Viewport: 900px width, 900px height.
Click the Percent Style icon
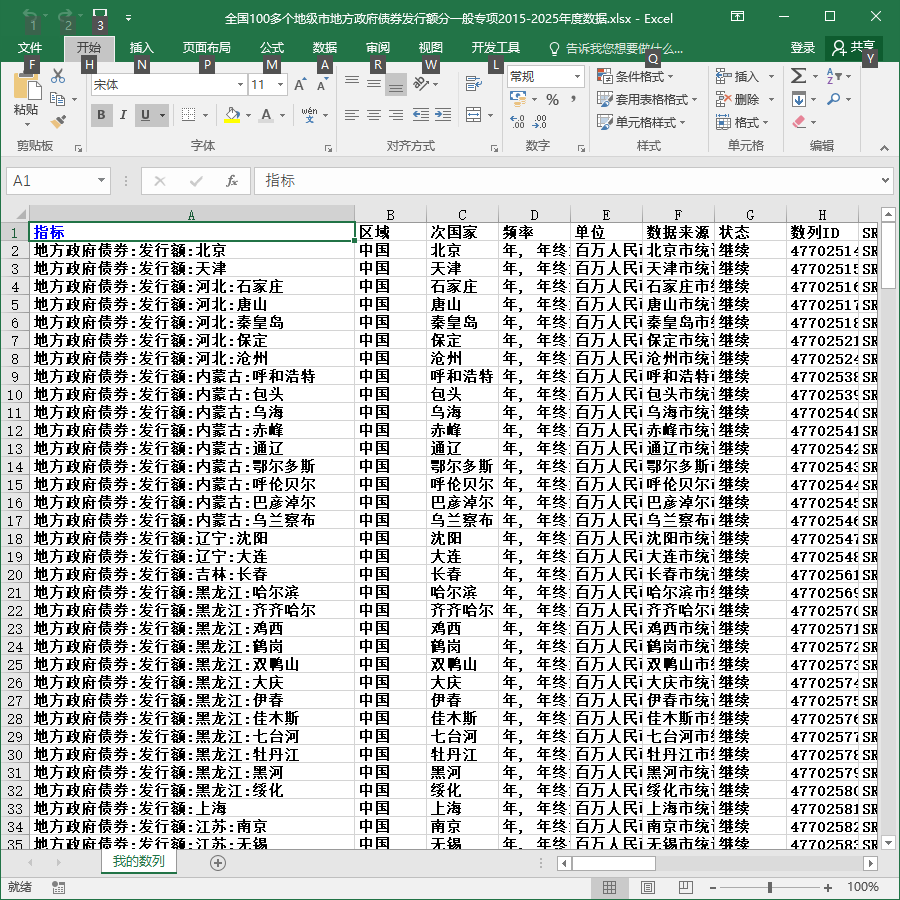tap(552, 100)
